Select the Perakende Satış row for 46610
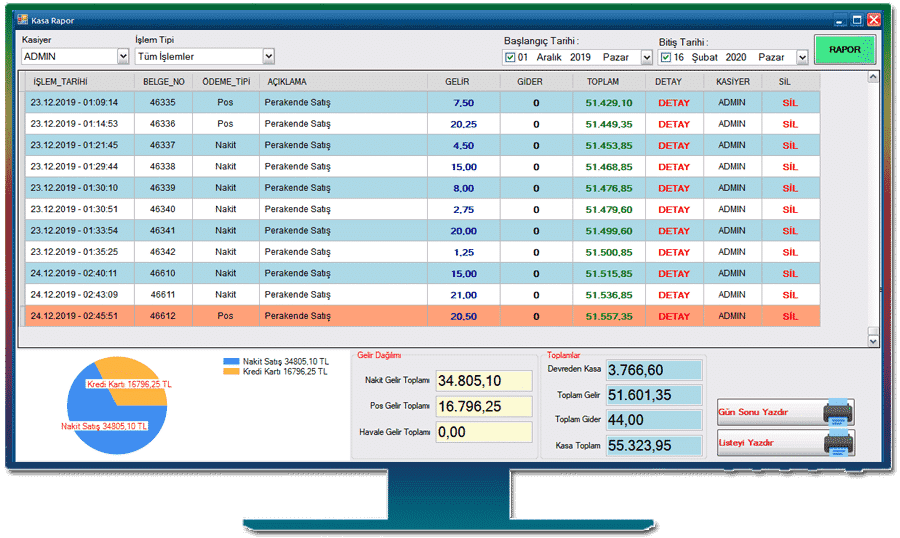900x538 pixels. (297, 273)
